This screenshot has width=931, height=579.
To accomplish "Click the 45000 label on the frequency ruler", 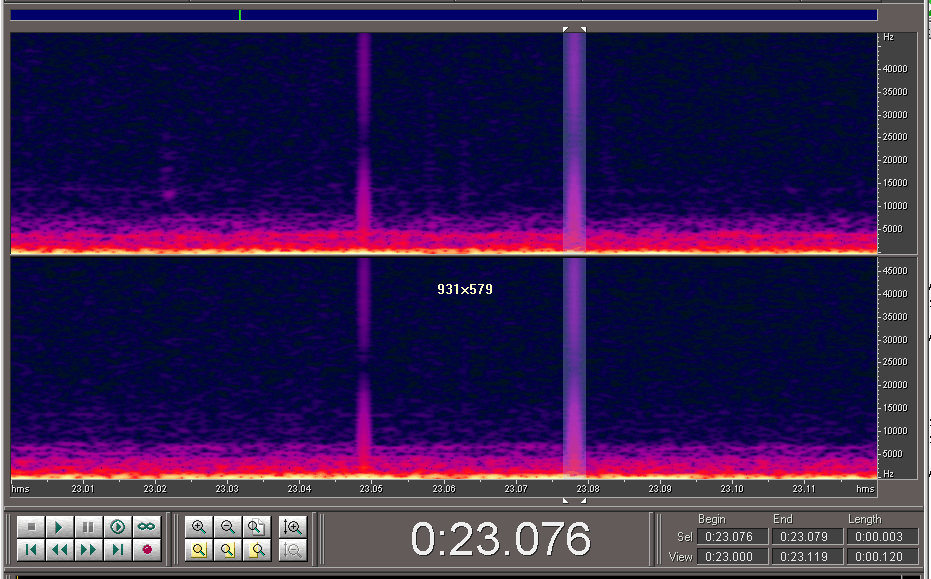I will (895, 271).
